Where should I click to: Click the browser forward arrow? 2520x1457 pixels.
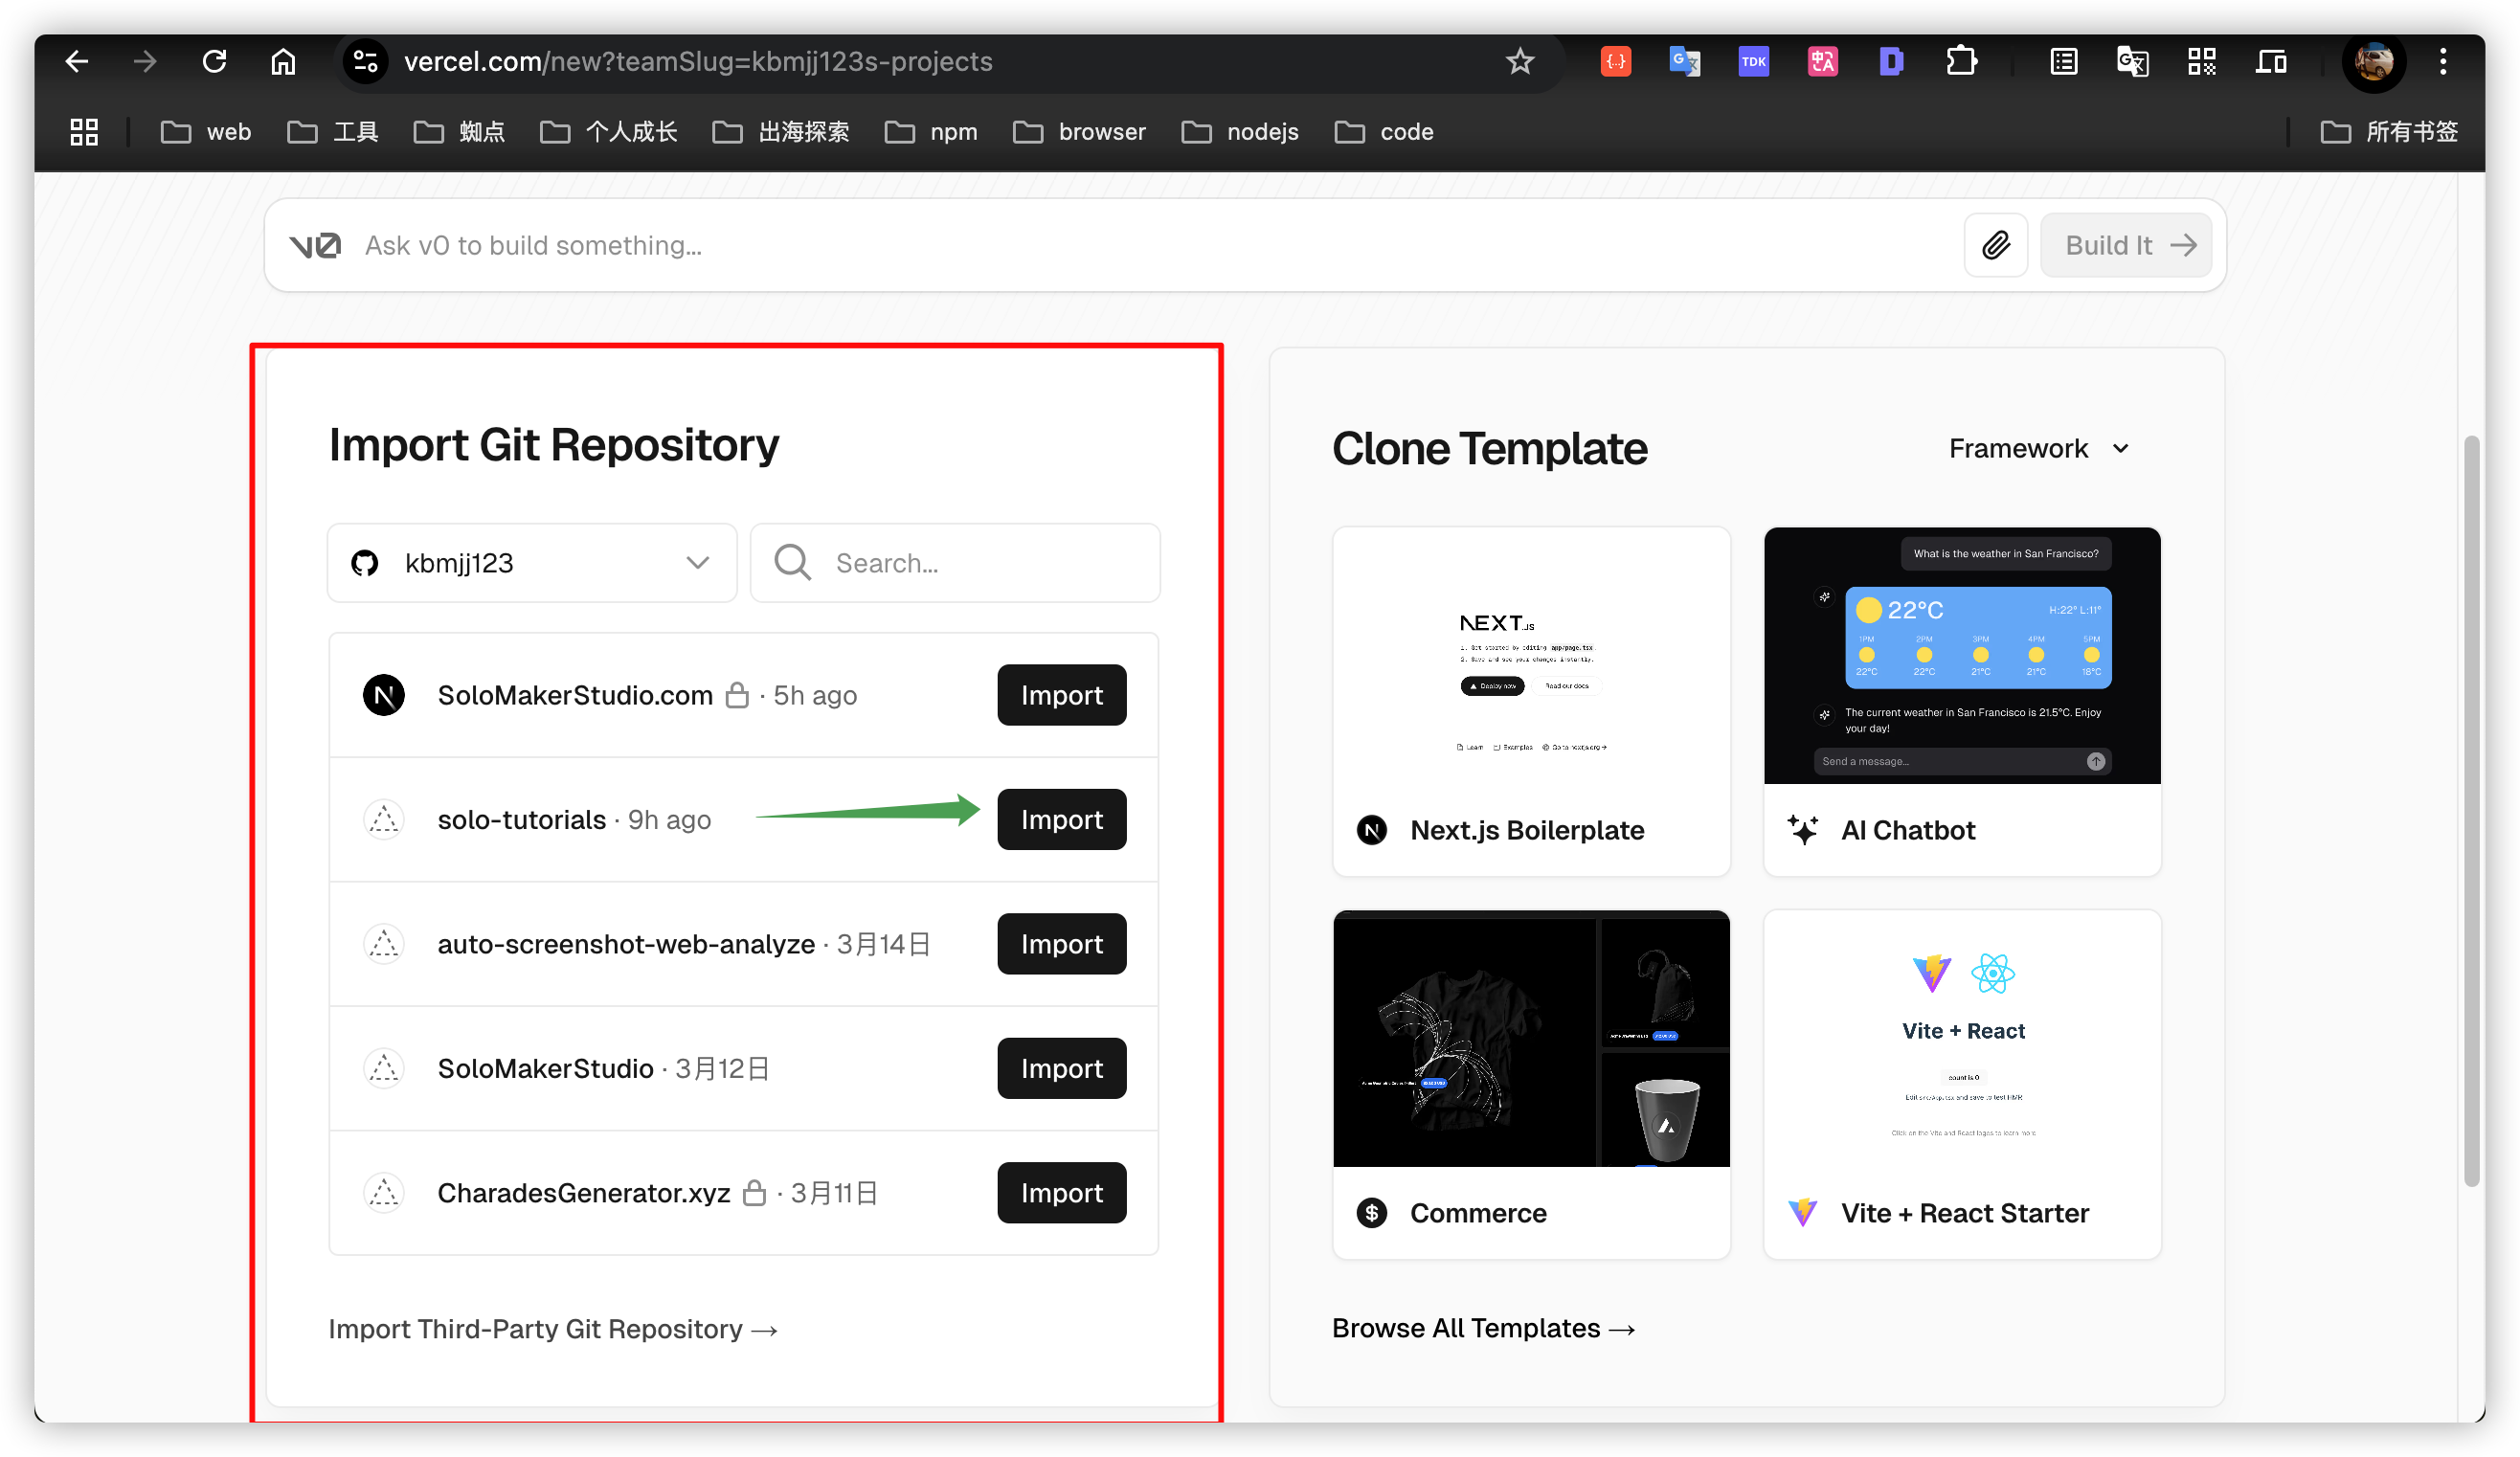pos(146,62)
